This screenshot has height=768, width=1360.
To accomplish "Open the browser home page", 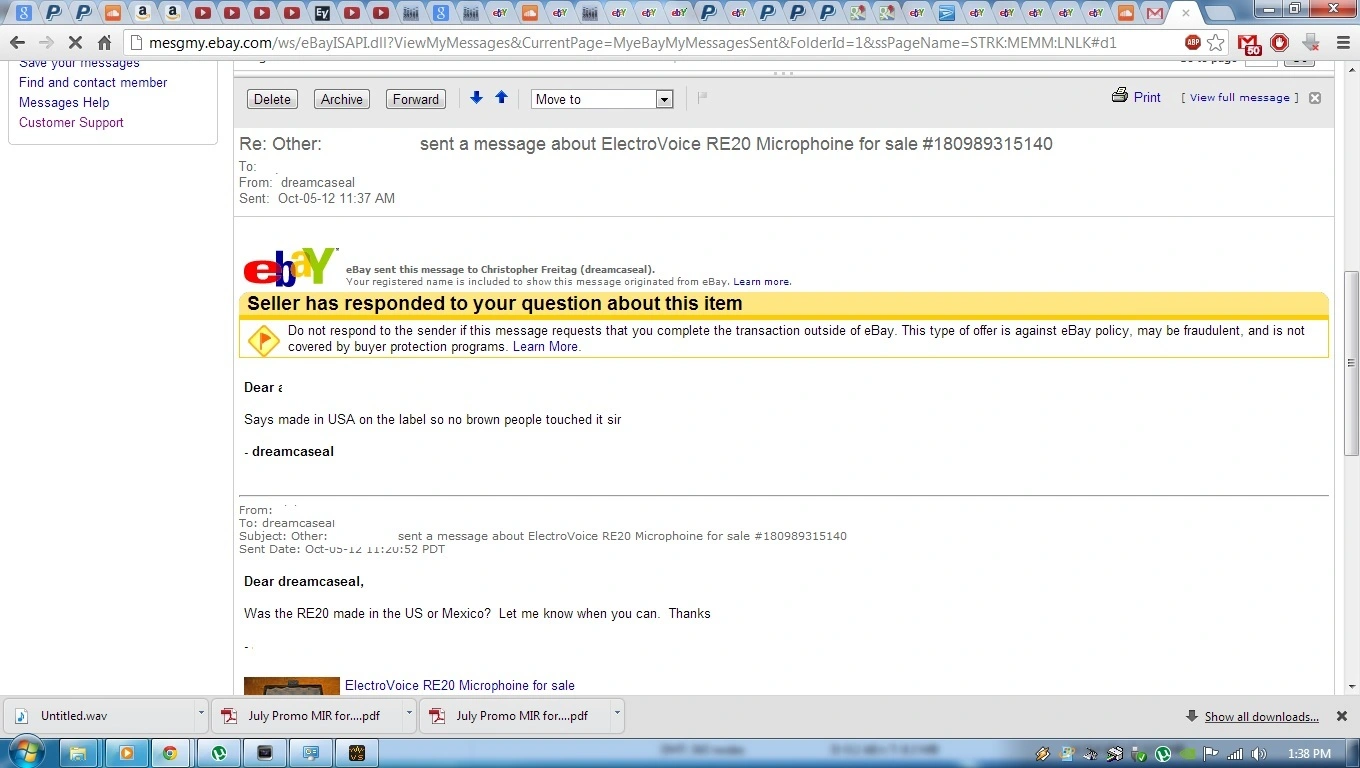I will pos(105,43).
